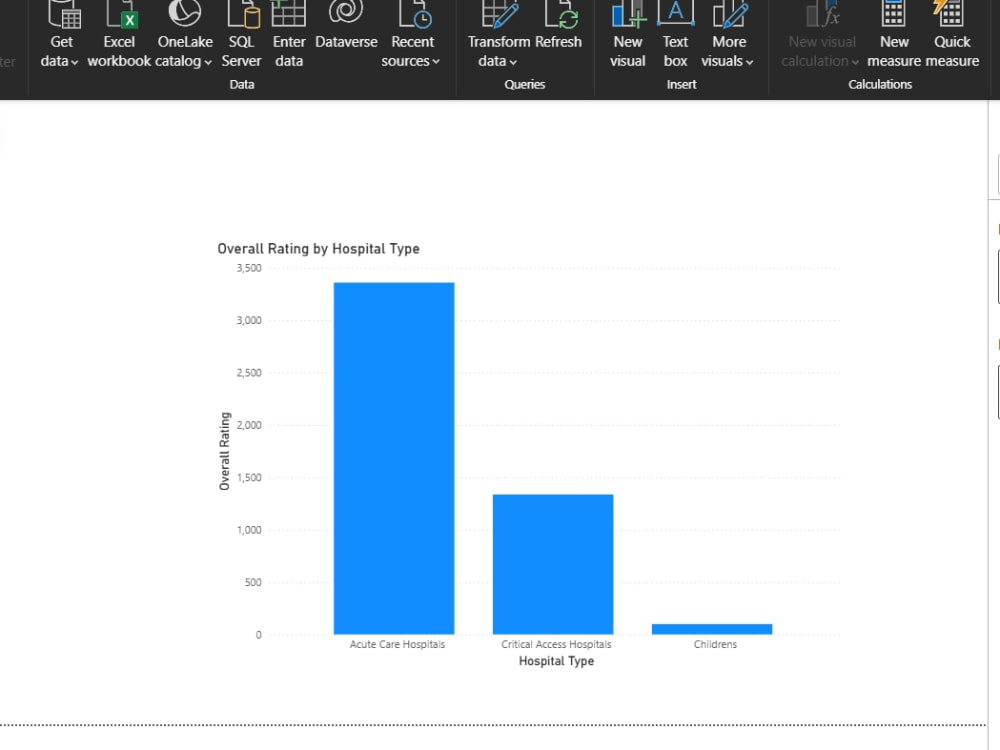Click the Critical Access Hospitals axis label
This screenshot has width=1000, height=750.
coord(556,644)
